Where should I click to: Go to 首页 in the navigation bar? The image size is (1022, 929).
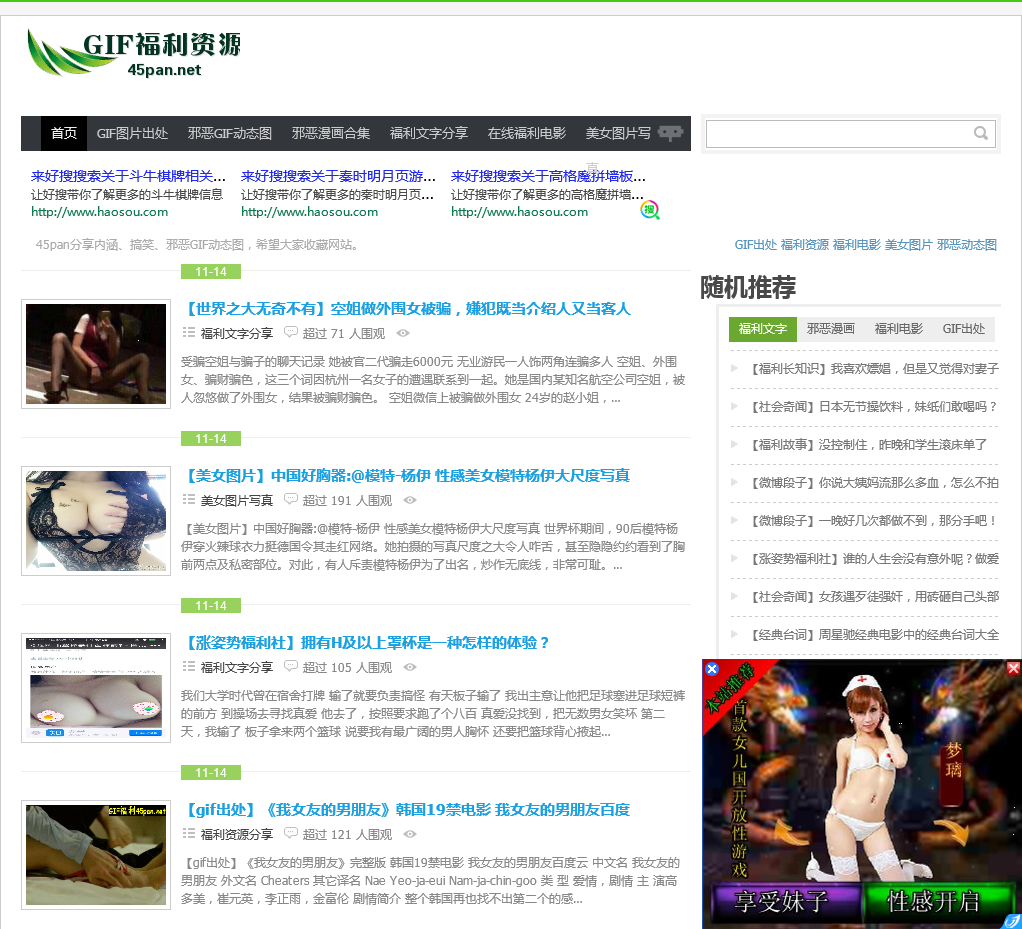tap(64, 133)
